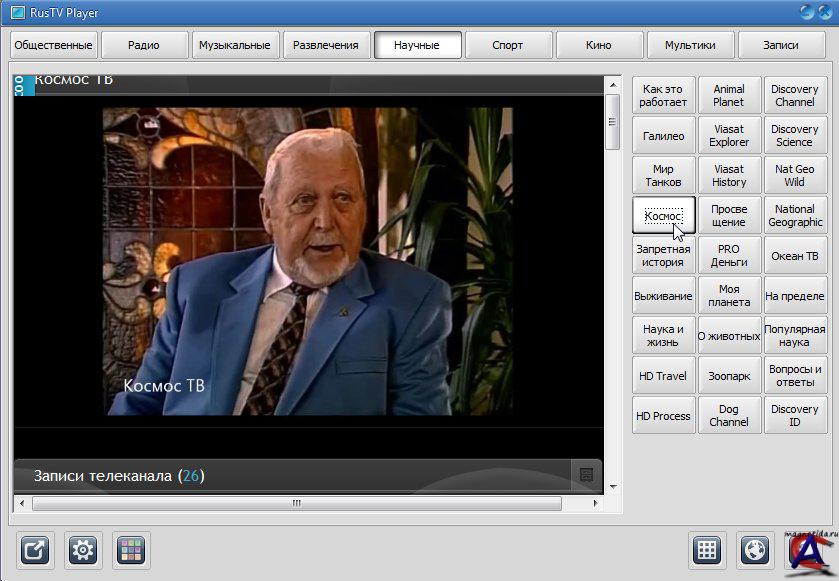Click the colored tiles icon
839x581 pixels.
(x=131, y=550)
